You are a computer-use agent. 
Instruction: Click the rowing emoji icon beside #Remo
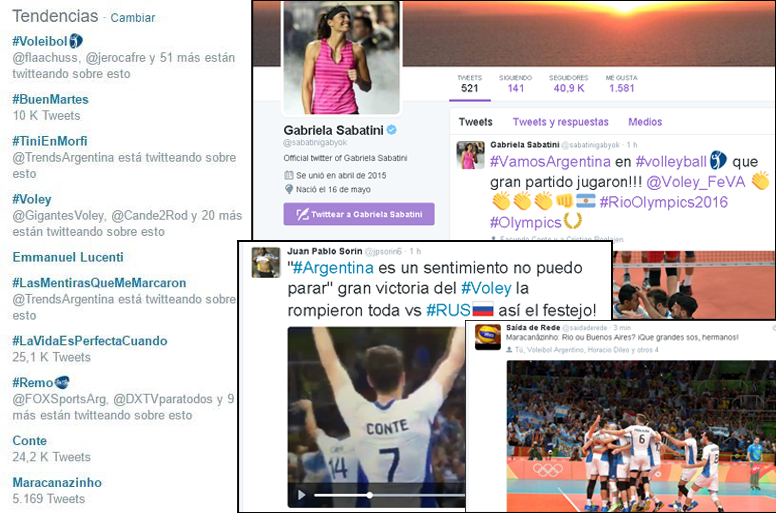point(62,382)
